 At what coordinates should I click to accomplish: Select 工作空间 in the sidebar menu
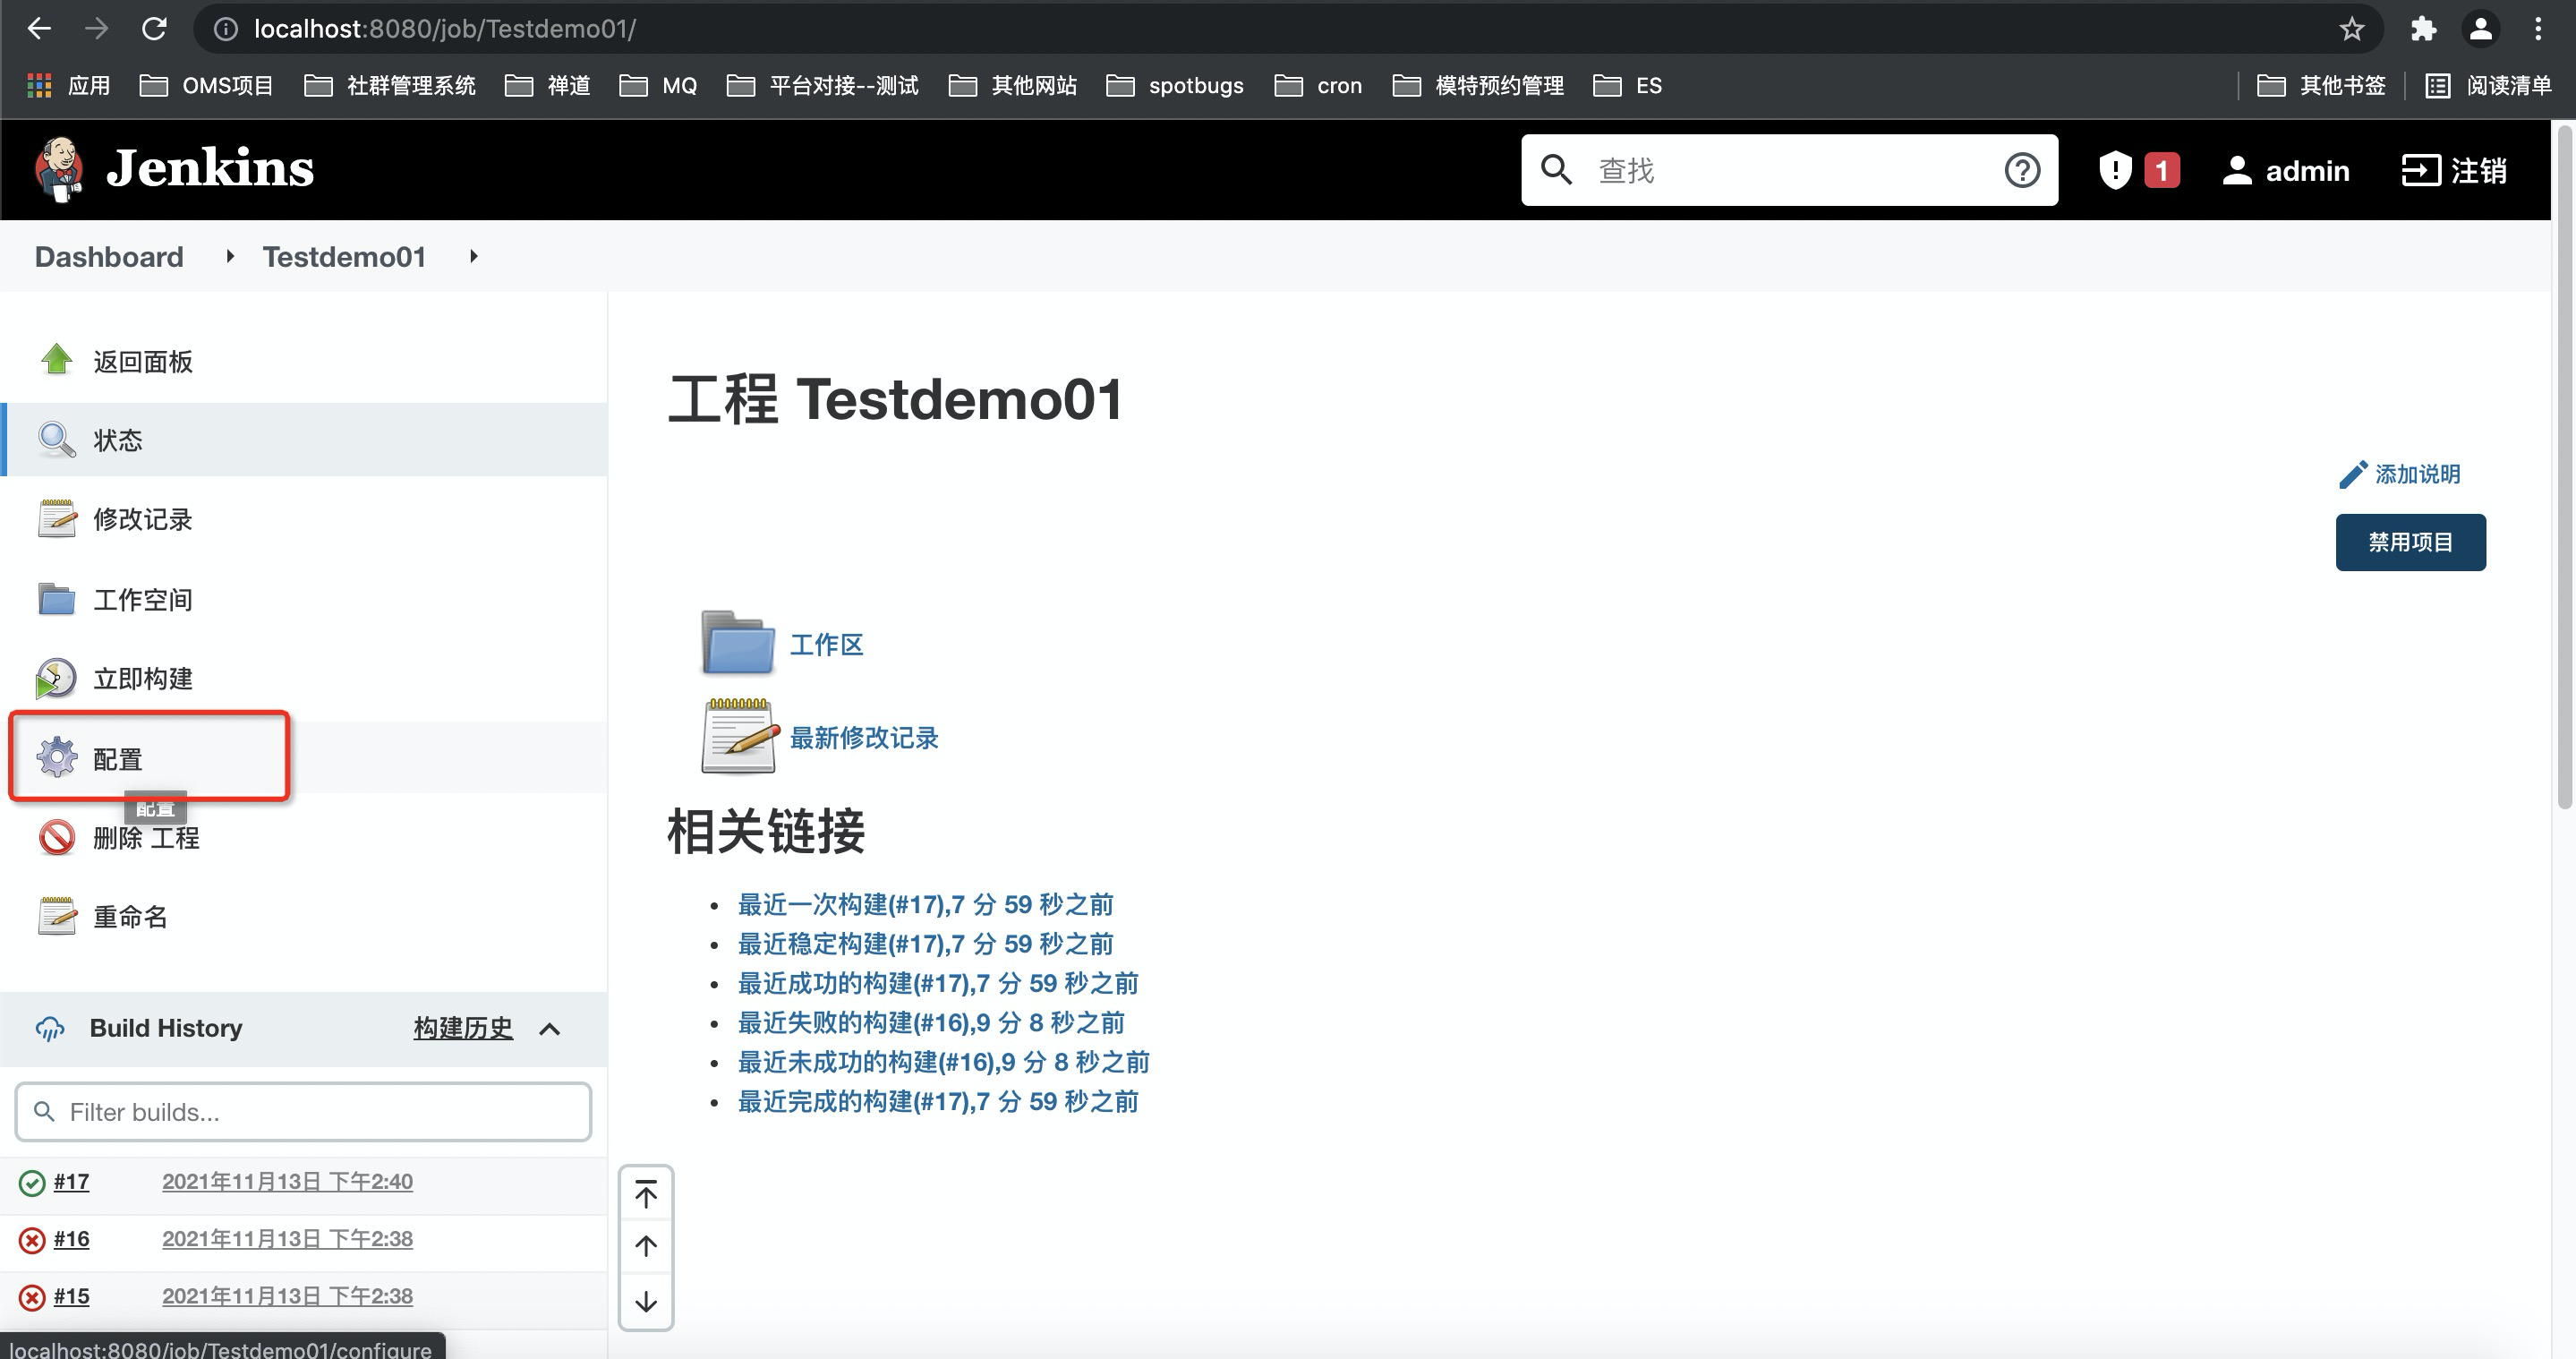[142, 599]
